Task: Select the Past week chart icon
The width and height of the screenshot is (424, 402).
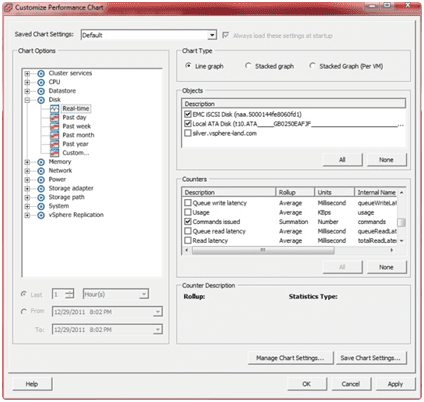Action: tap(54, 126)
